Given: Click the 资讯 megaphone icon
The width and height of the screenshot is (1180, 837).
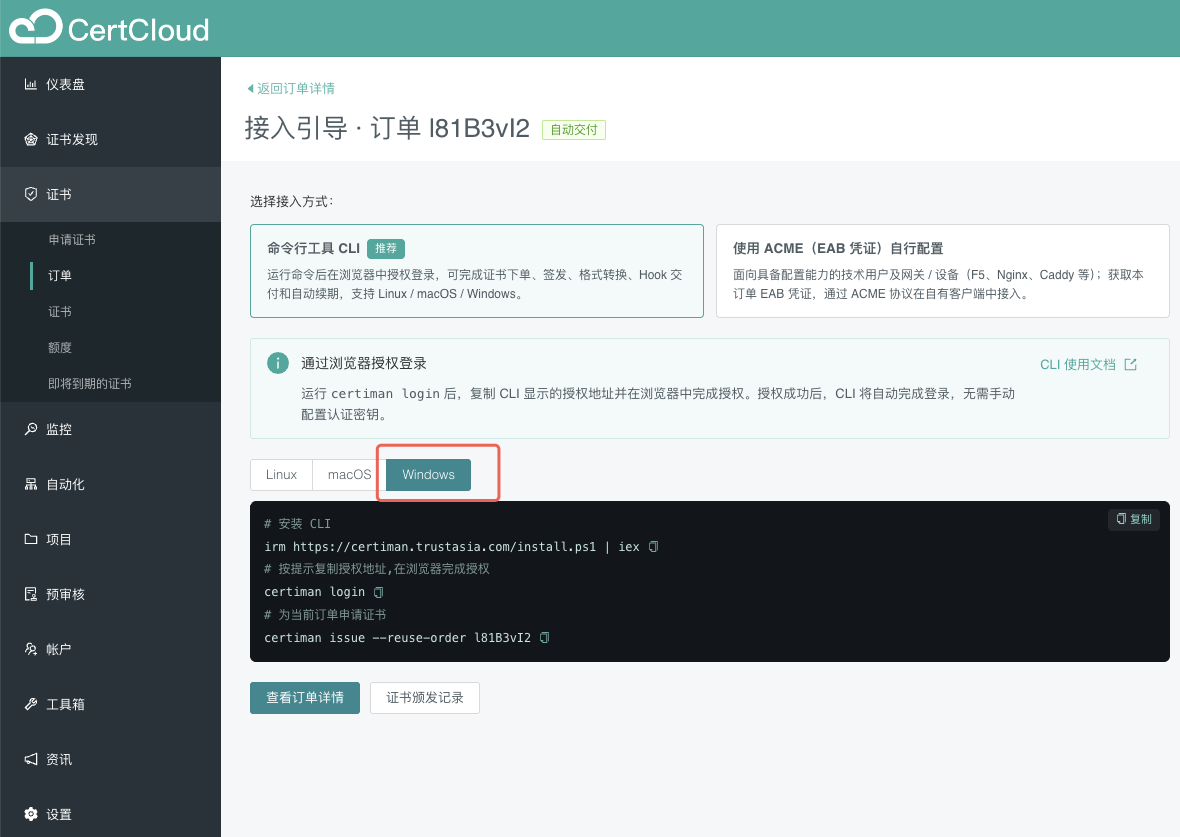Looking at the screenshot, I should [x=31, y=759].
